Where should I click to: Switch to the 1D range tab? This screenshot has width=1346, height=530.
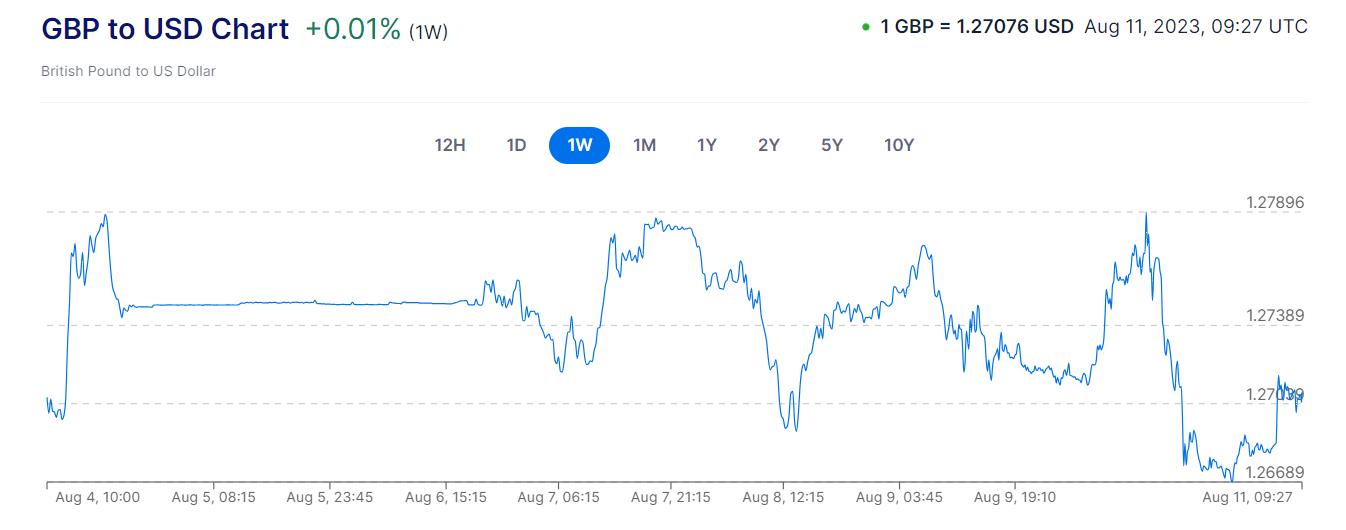[516, 145]
